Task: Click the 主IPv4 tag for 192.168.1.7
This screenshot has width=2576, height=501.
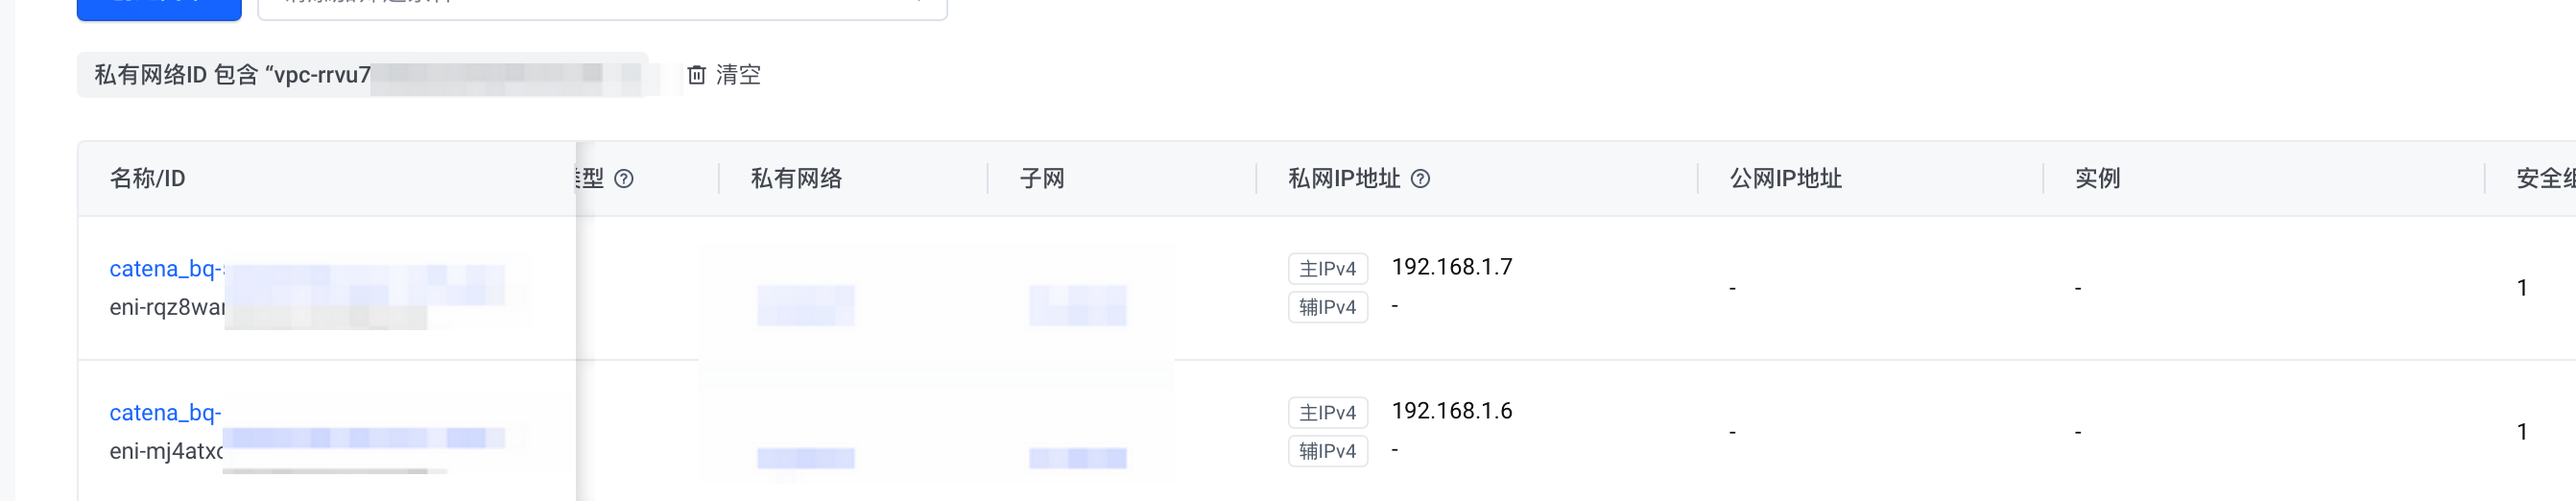Action: tap(1327, 269)
